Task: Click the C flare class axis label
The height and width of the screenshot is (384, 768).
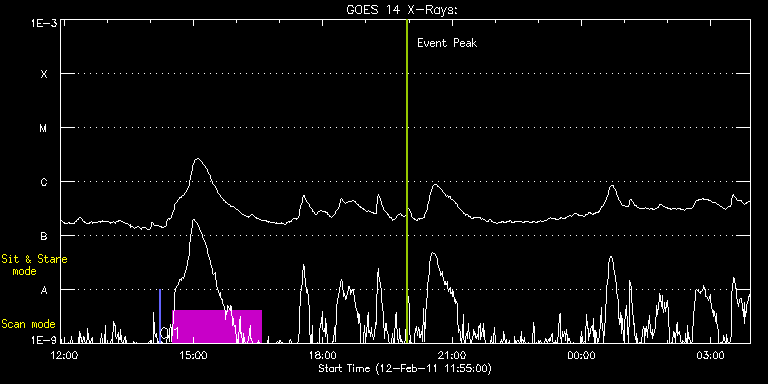Action: click(x=44, y=182)
